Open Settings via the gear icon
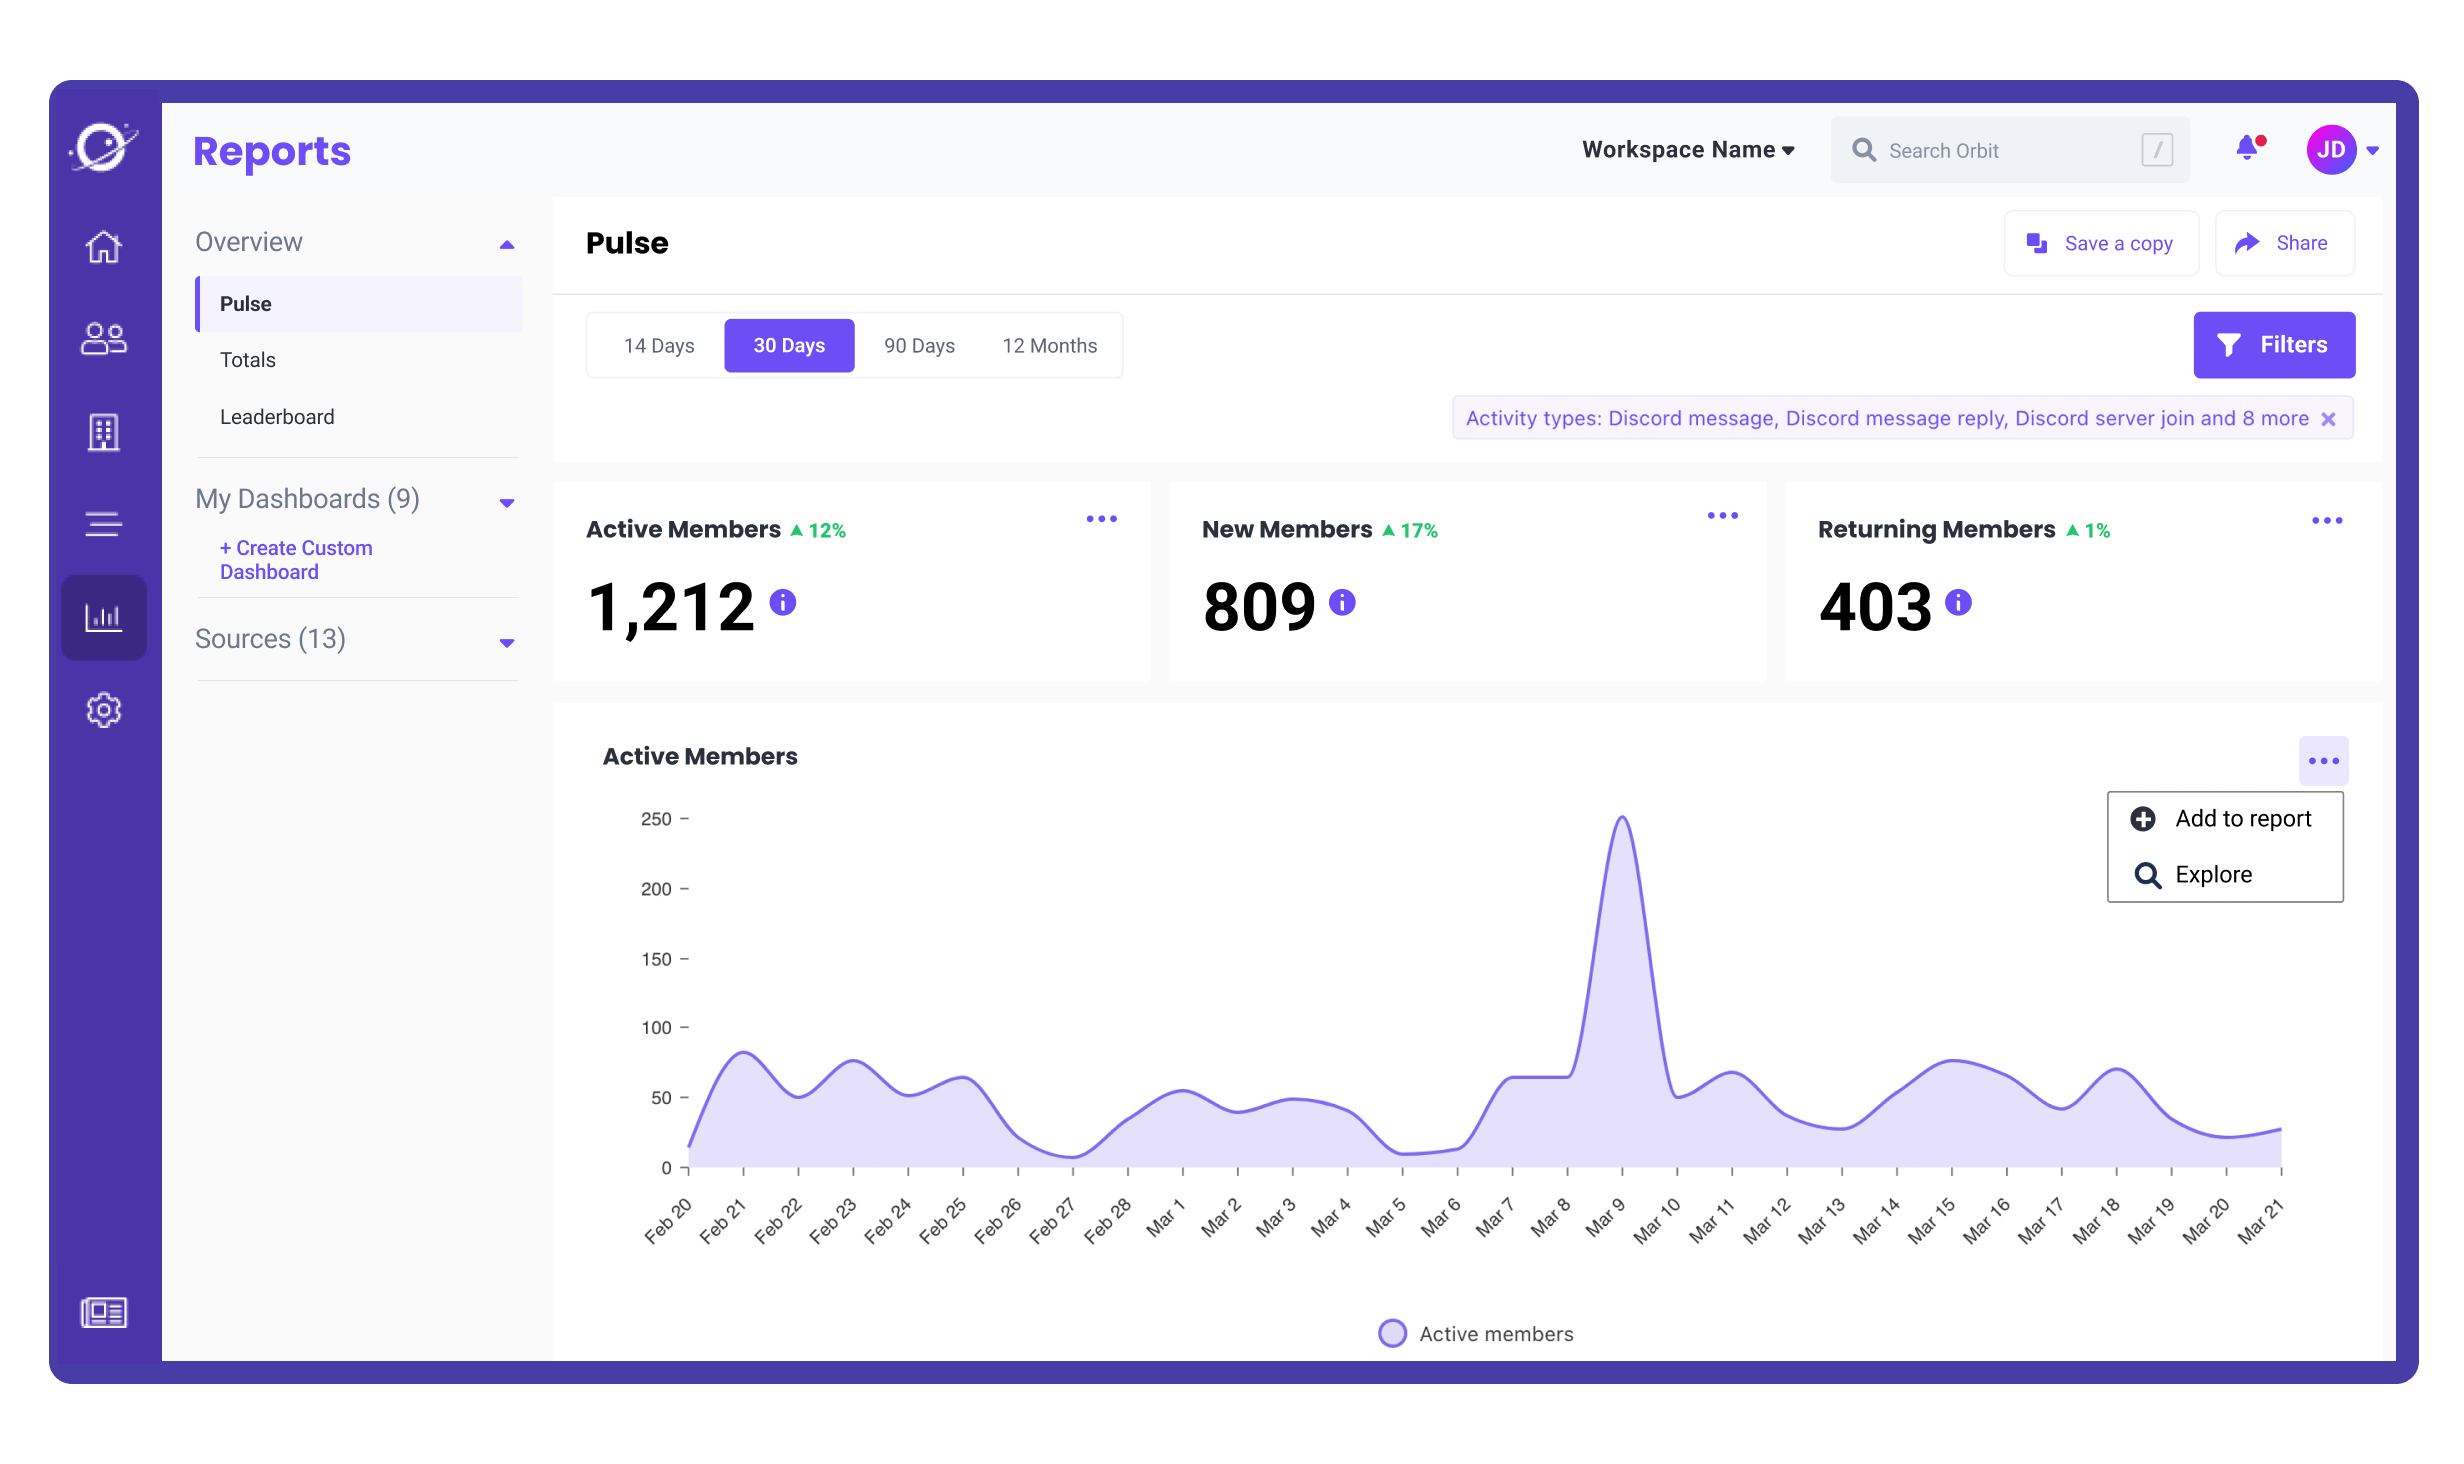 (104, 710)
